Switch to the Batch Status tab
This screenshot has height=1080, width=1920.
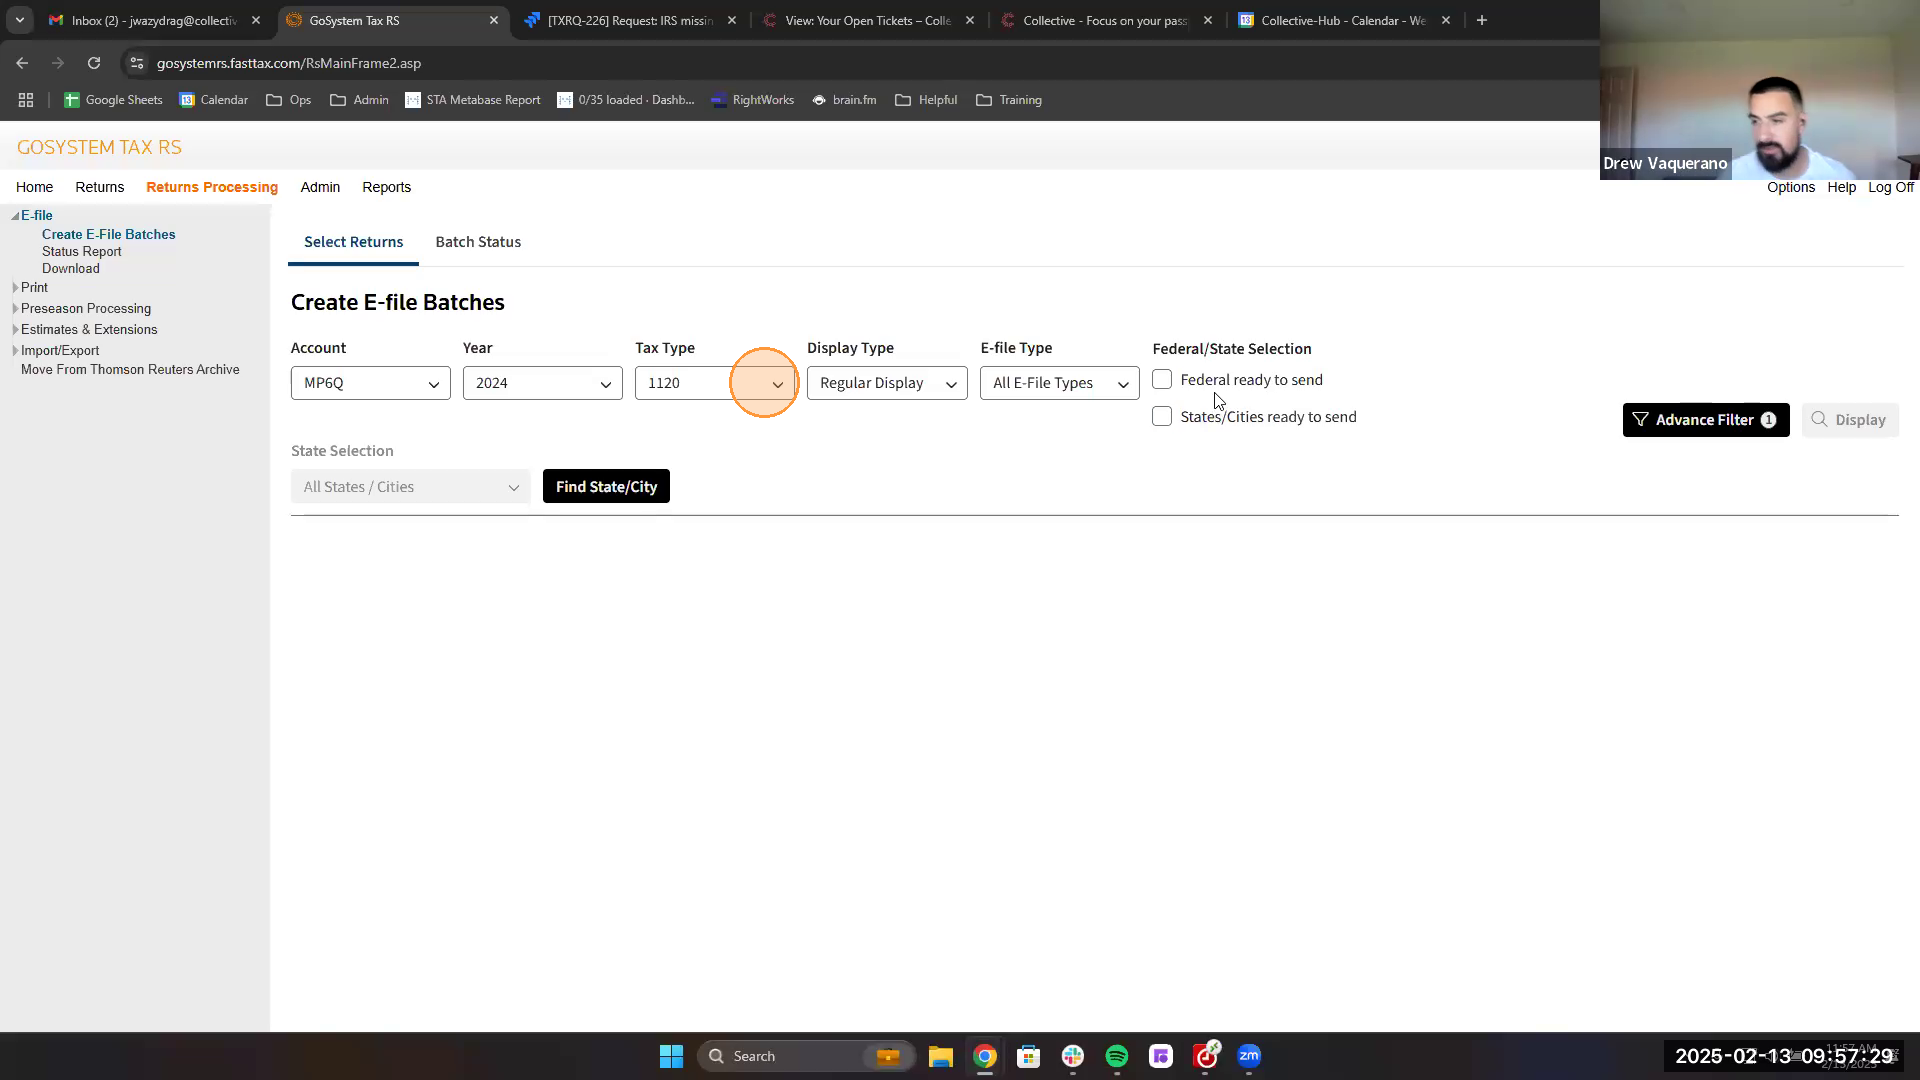pos(478,242)
